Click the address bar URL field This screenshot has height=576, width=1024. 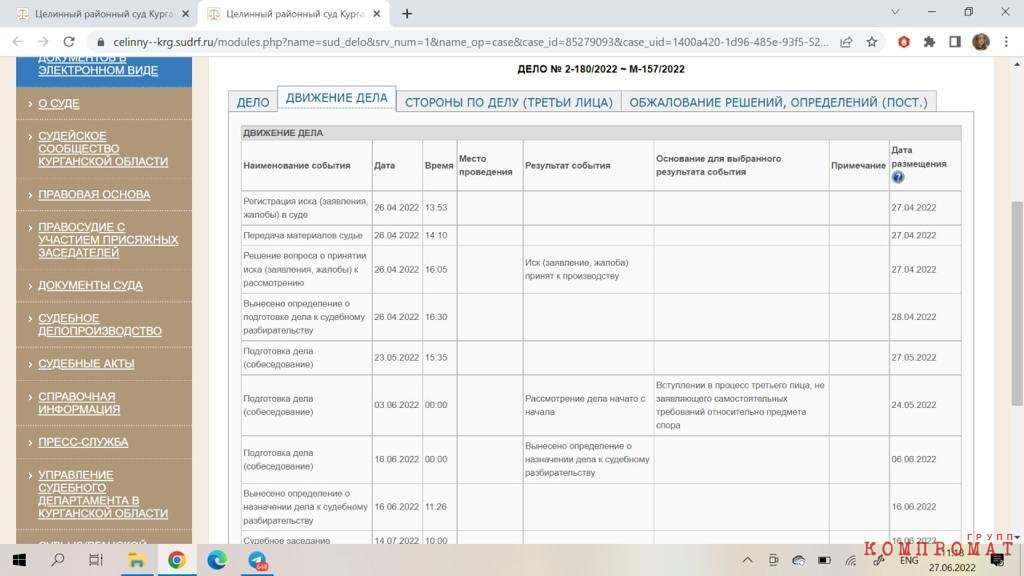click(470, 42)
